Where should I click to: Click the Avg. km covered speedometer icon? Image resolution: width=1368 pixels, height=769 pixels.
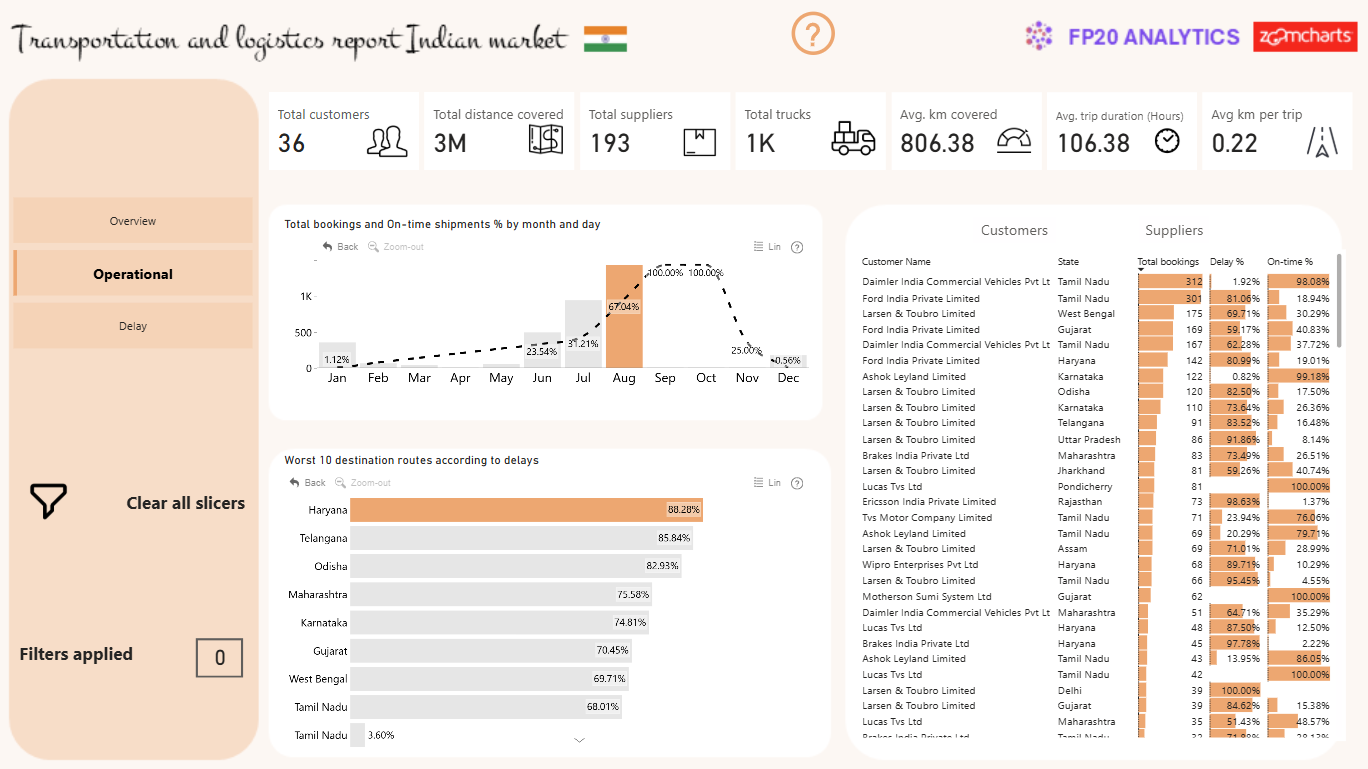point(1014,141)
